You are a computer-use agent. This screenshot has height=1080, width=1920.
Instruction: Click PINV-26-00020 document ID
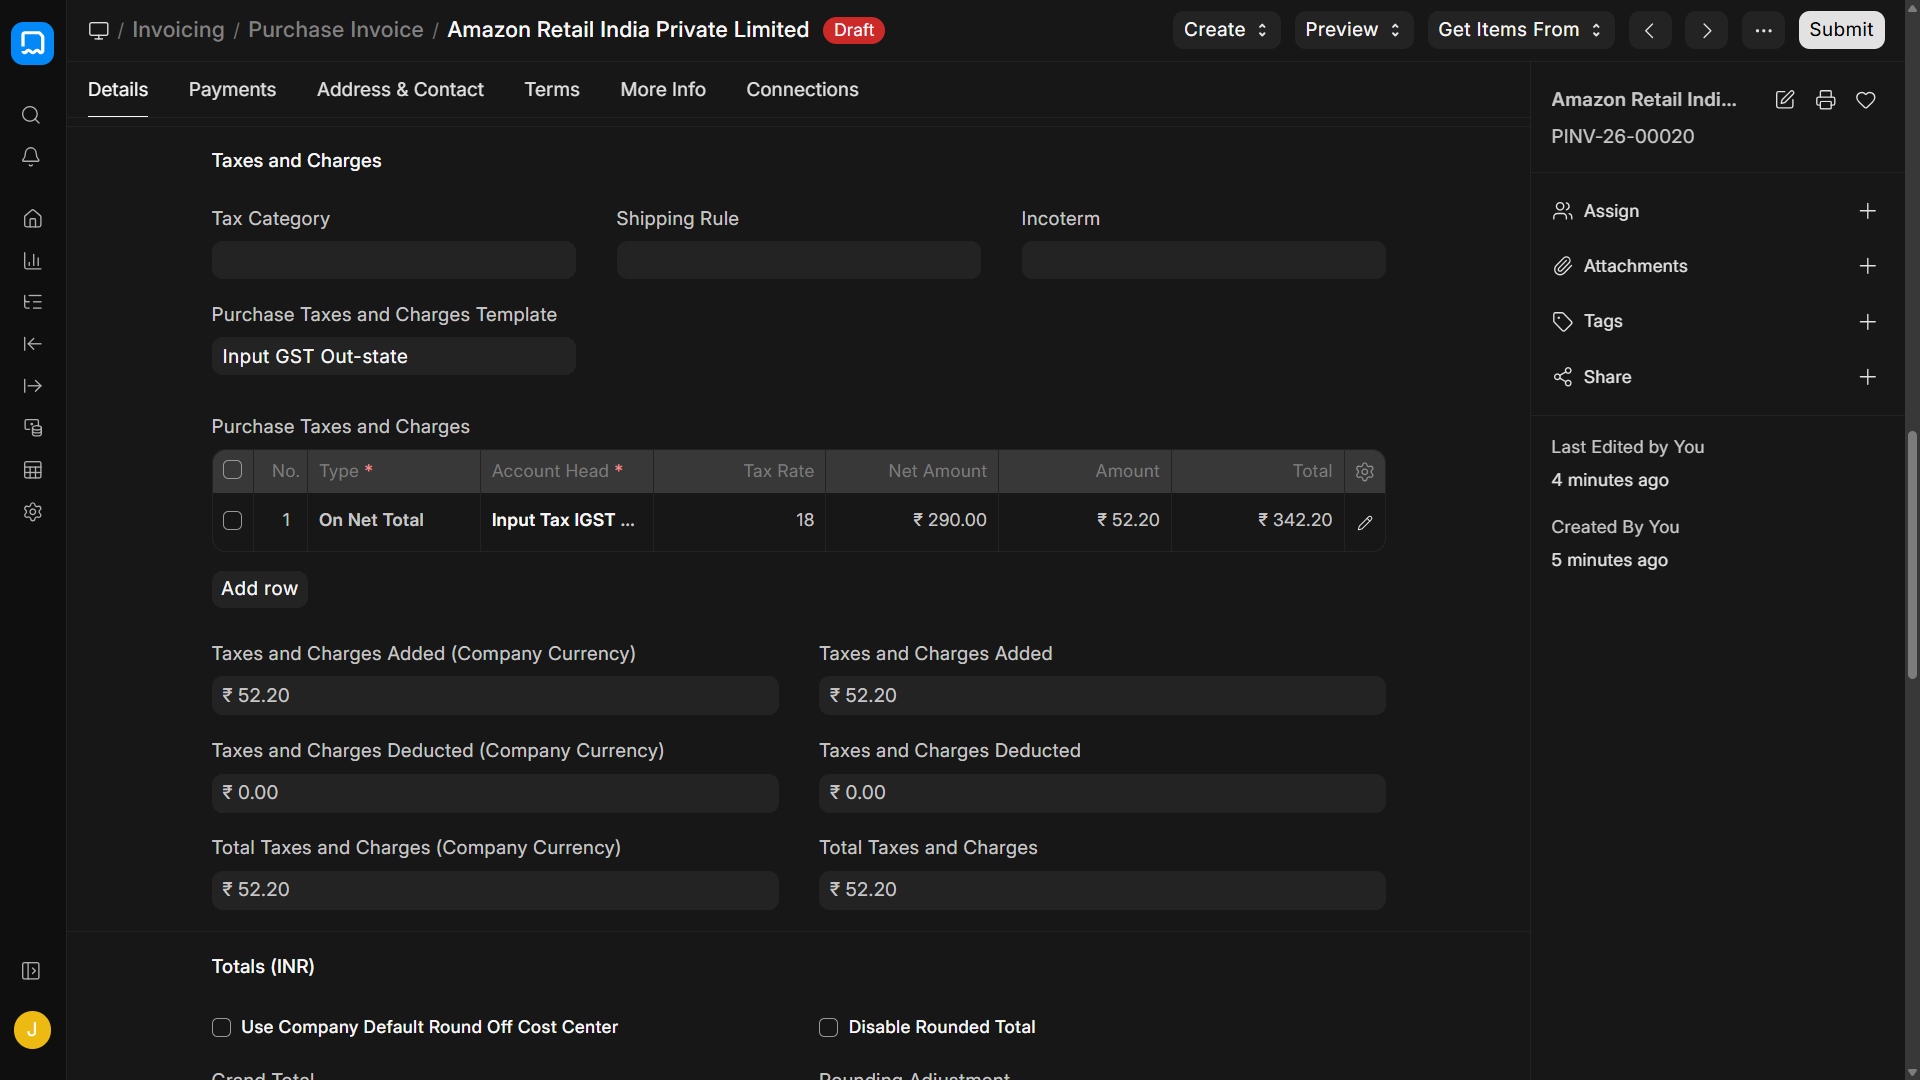click(x=1622, y=137)
